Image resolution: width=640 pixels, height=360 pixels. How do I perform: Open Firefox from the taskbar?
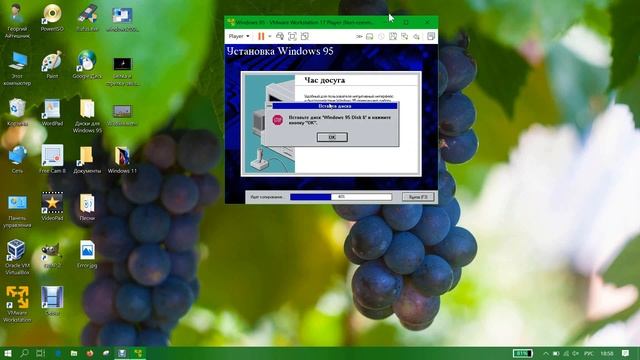pos(90,353)
